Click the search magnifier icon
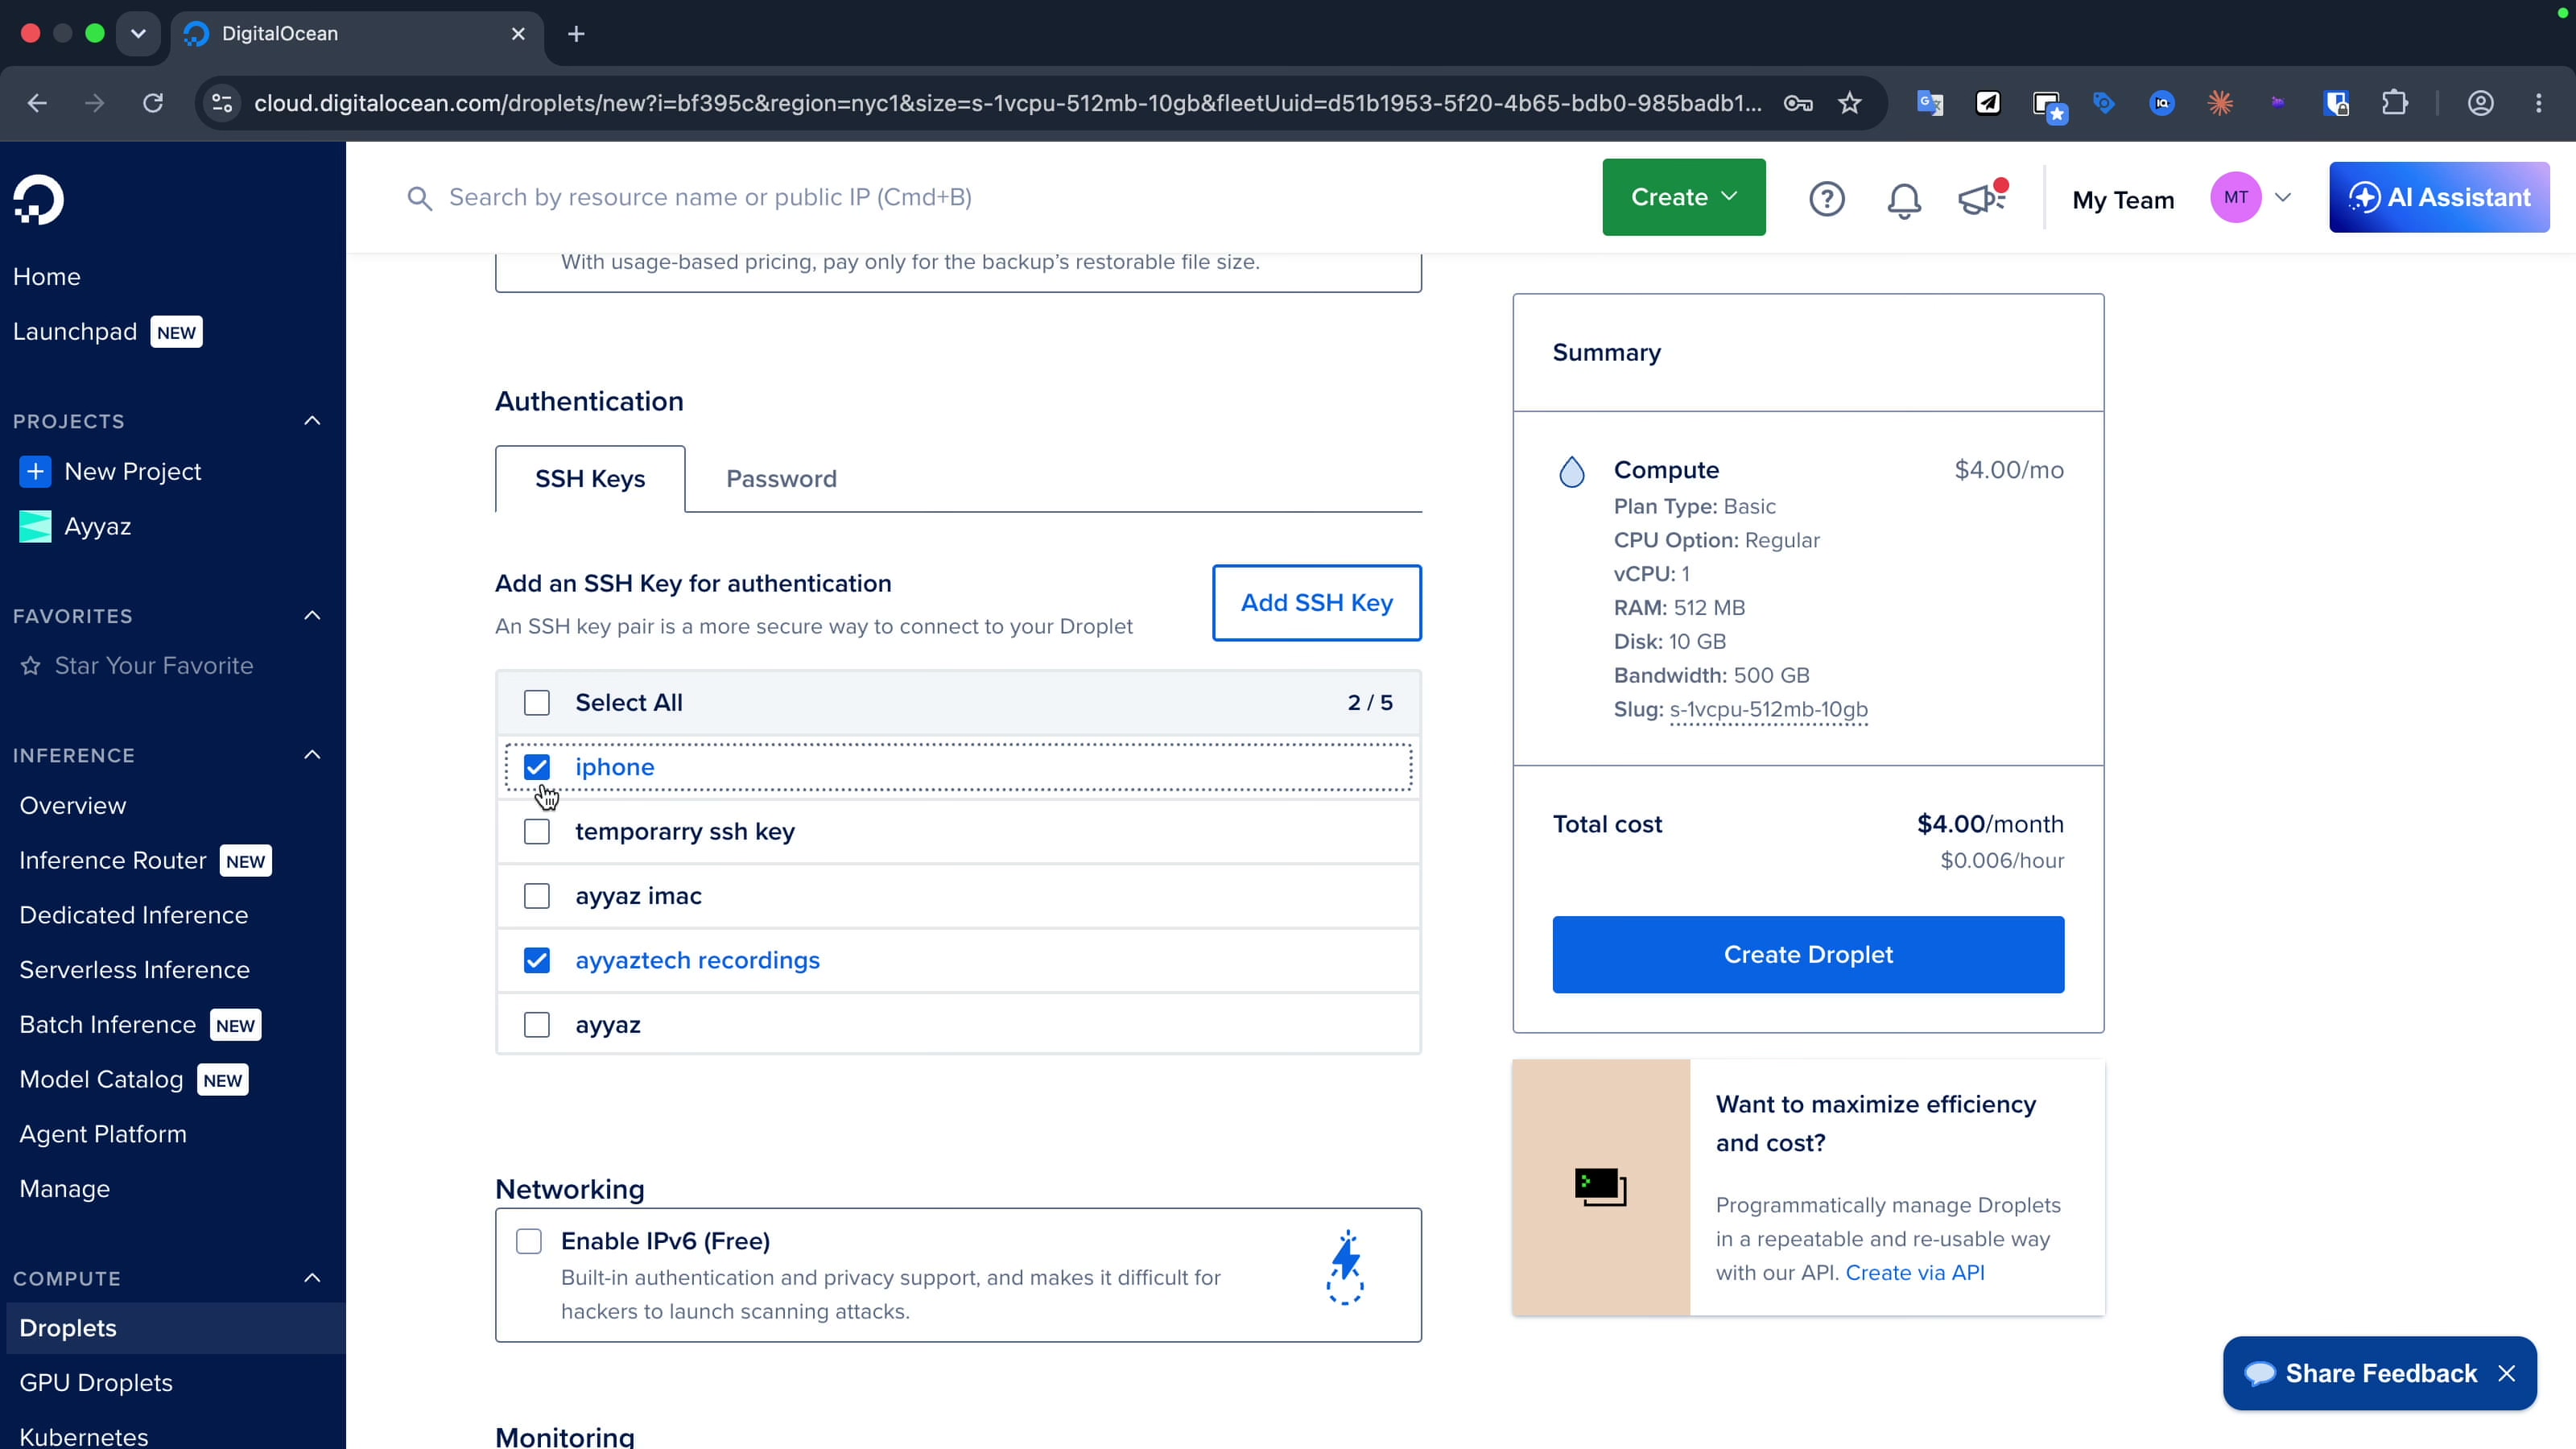 [419, 198]
